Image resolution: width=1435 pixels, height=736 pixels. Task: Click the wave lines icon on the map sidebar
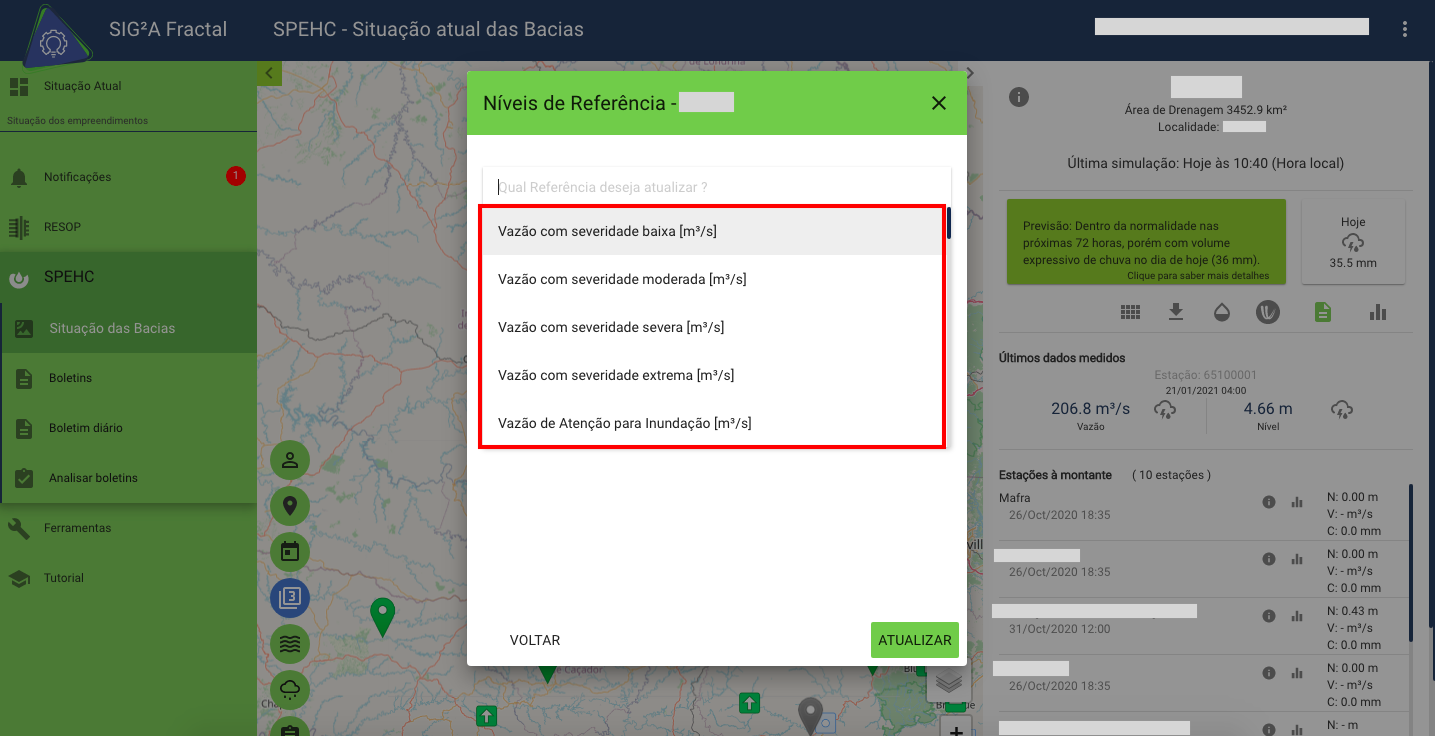point(289,643)
